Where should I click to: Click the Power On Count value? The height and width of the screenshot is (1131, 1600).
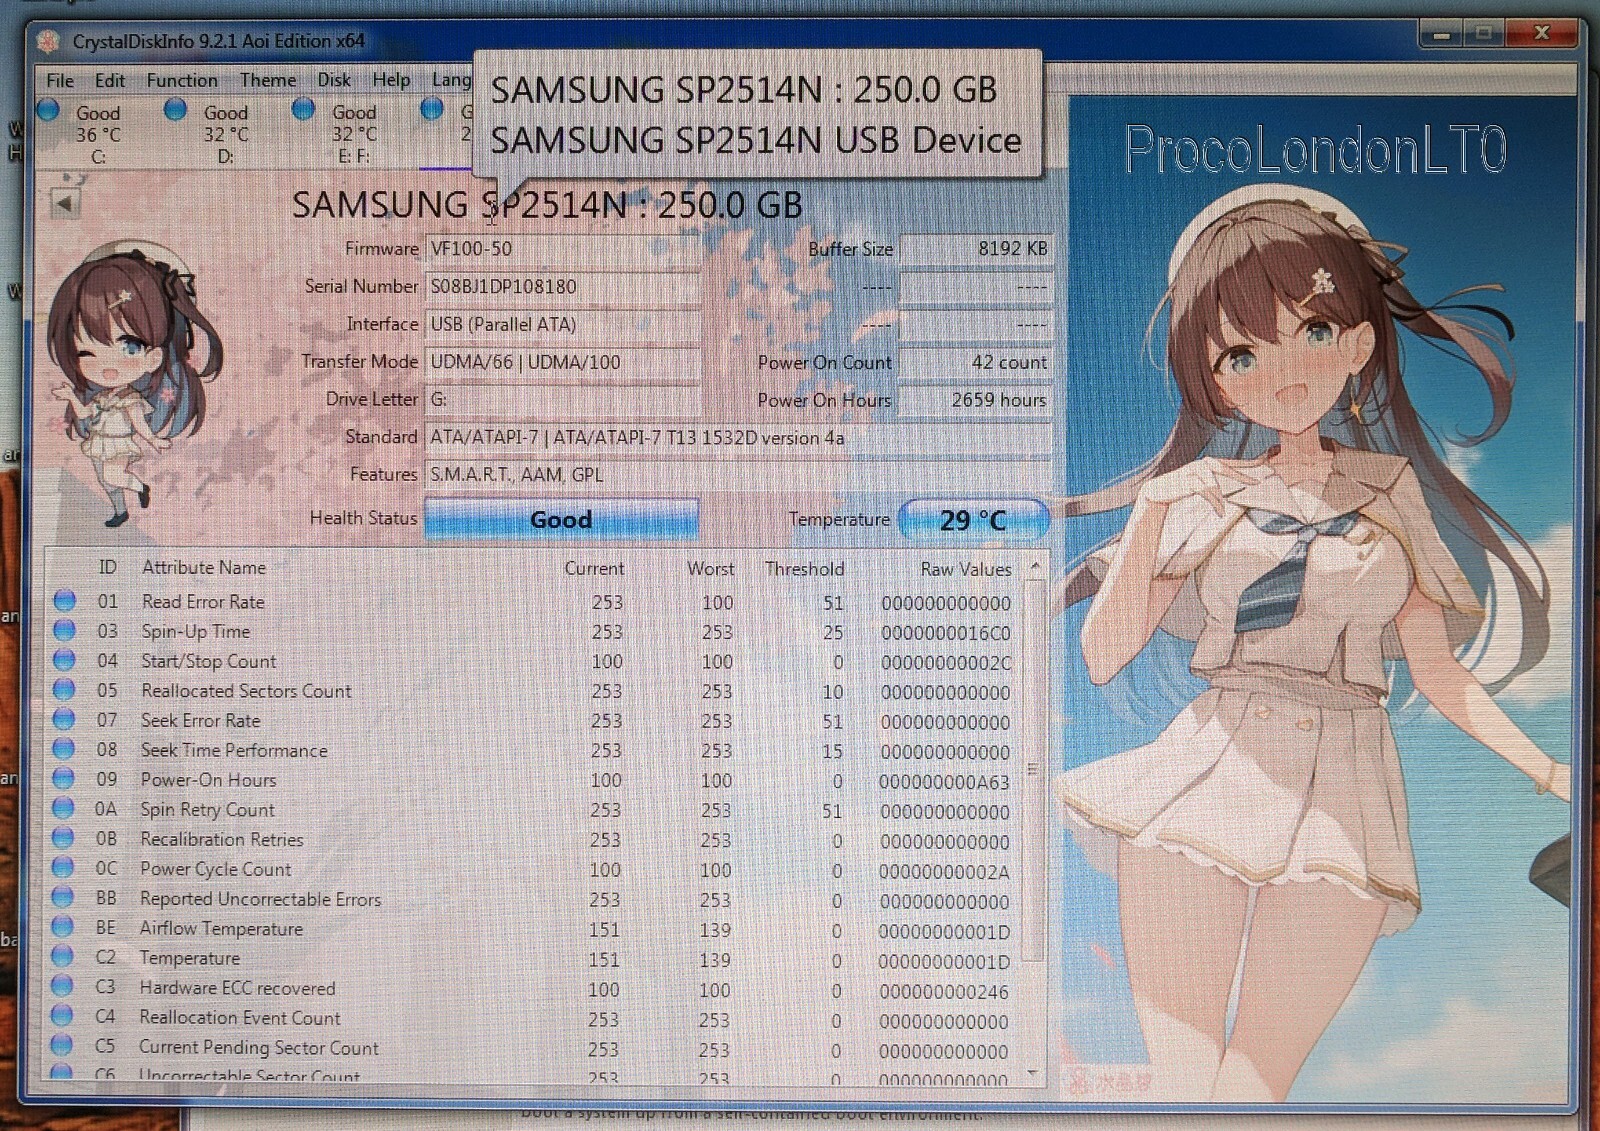(975, 362)
